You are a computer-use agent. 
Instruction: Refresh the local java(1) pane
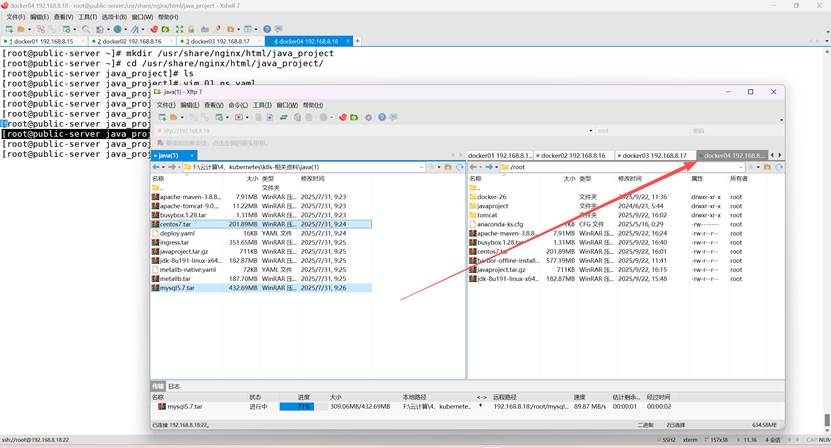point(460,167)
